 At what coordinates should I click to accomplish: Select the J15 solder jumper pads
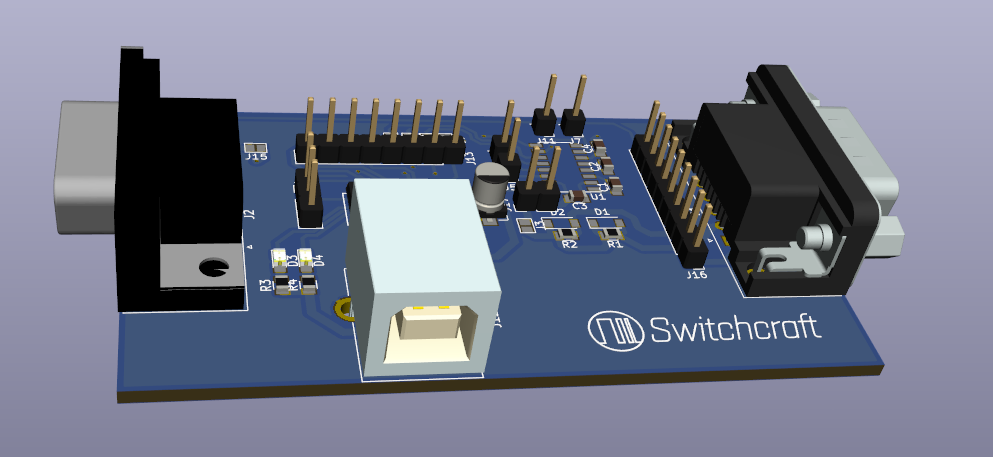[x=256, y=147]
